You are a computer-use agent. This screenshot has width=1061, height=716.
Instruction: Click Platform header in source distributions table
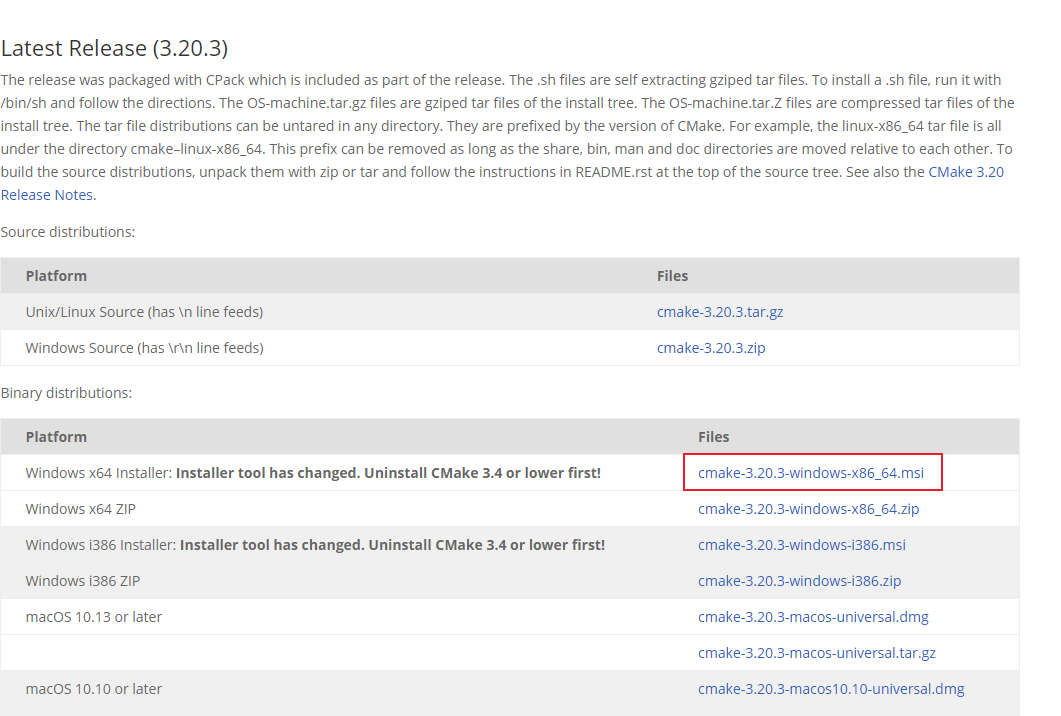click(56, 276)
